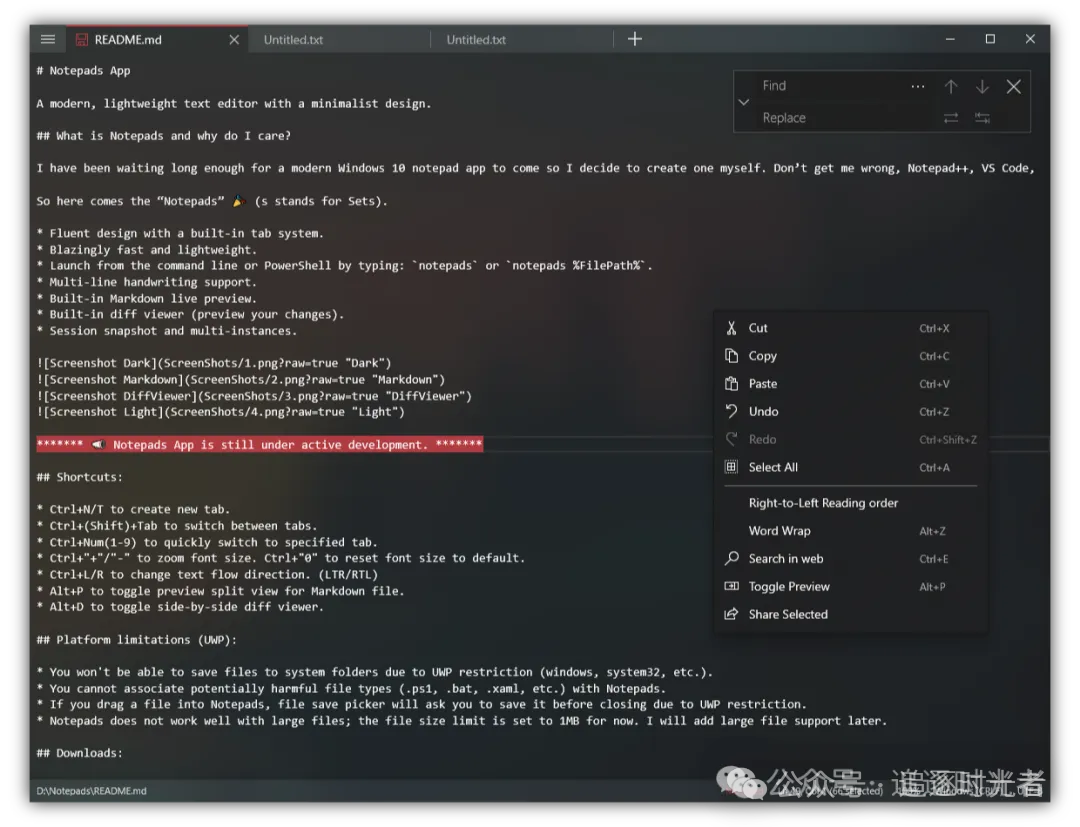Close the README.md tab
Screen dimensions: 1080x827
pyautogui.click(x=234, y=40)
